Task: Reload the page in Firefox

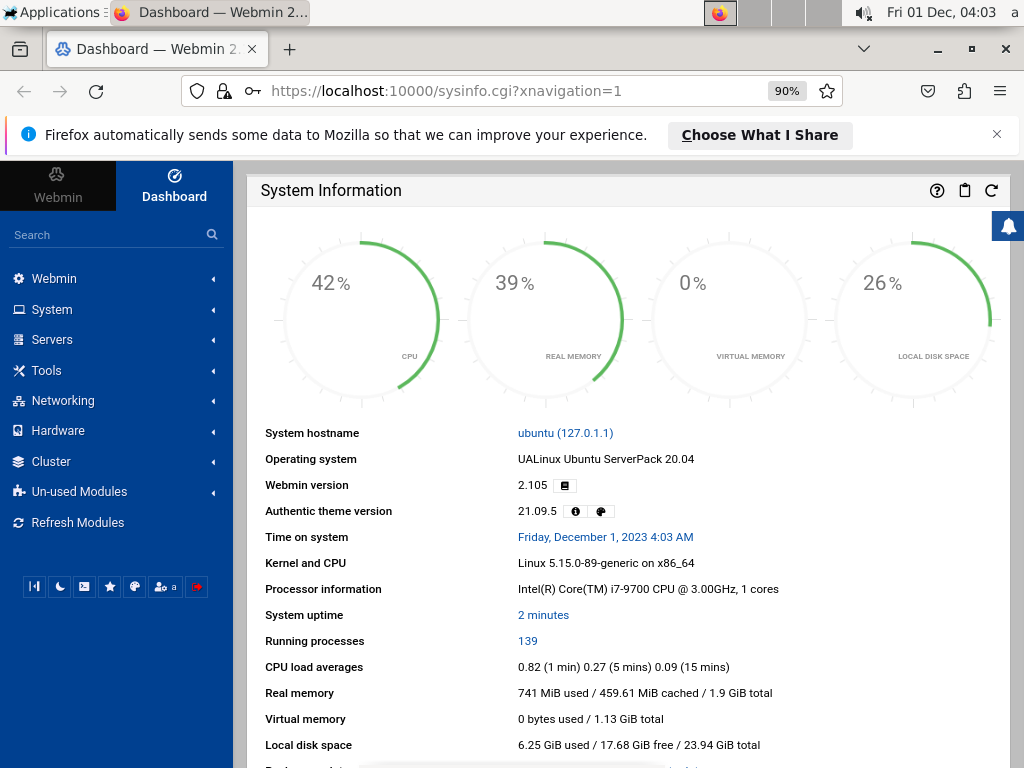Action: (x=96, y=91)
